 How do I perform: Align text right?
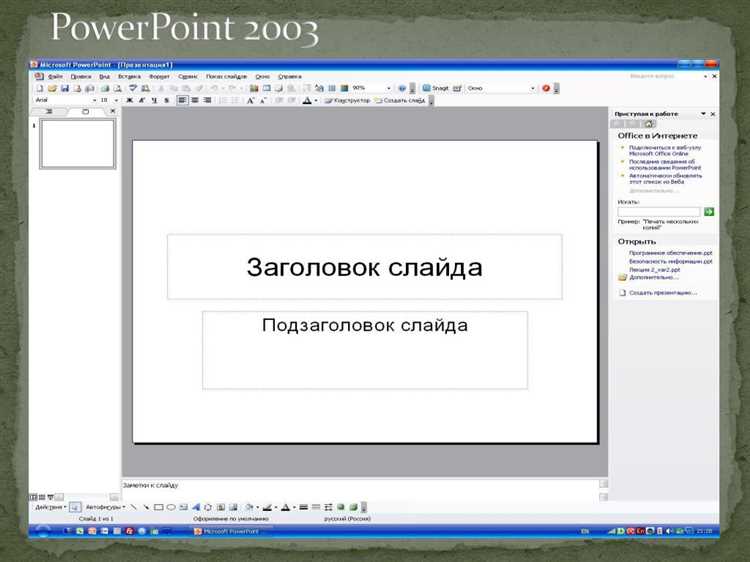[x=207, y=100]
